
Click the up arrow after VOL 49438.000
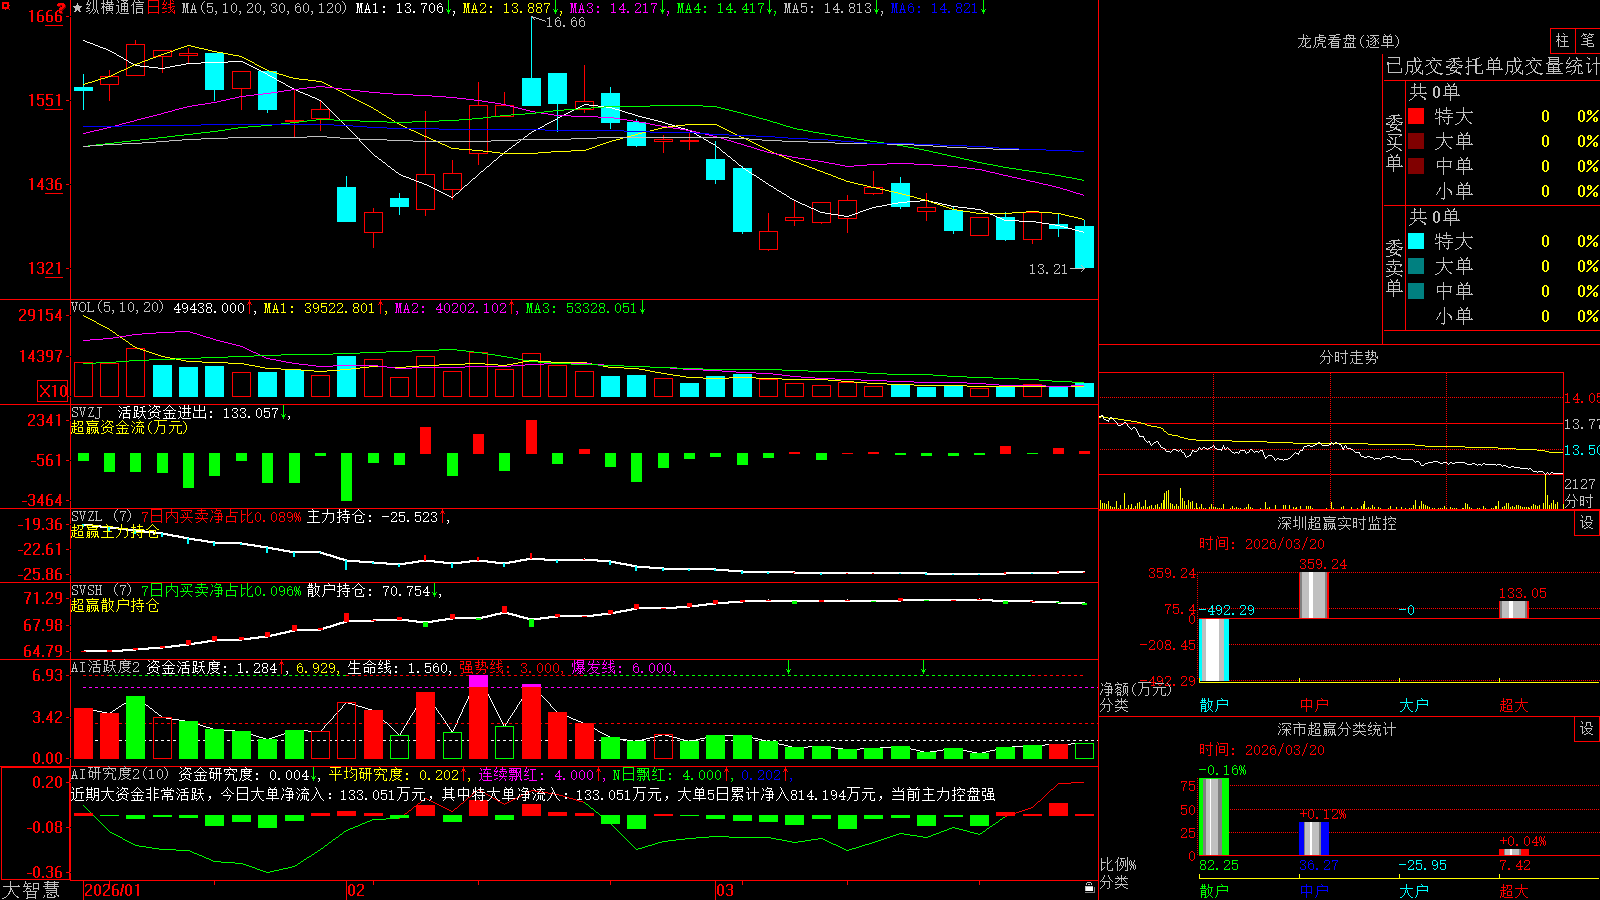click(250, 308)
